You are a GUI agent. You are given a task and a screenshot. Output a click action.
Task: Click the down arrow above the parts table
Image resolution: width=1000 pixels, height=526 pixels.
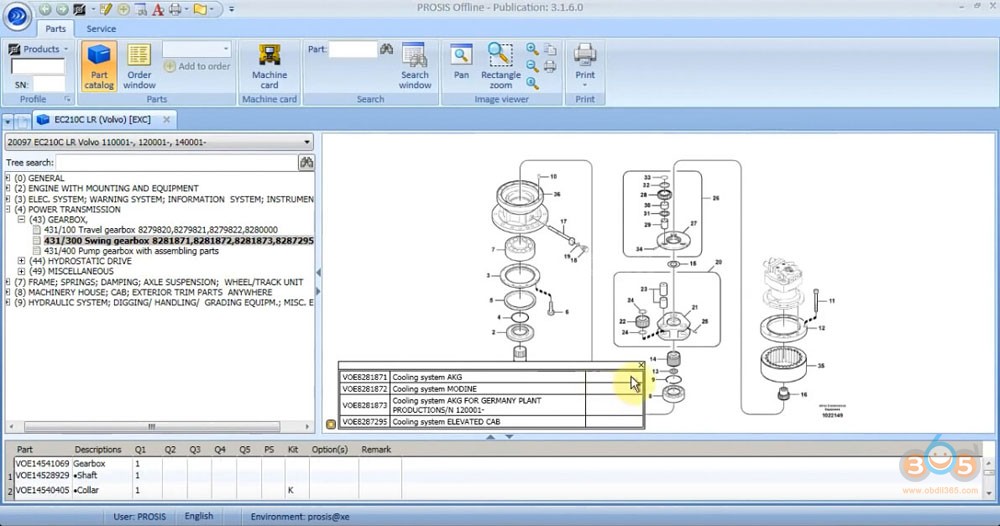click(x=510, y=437)
